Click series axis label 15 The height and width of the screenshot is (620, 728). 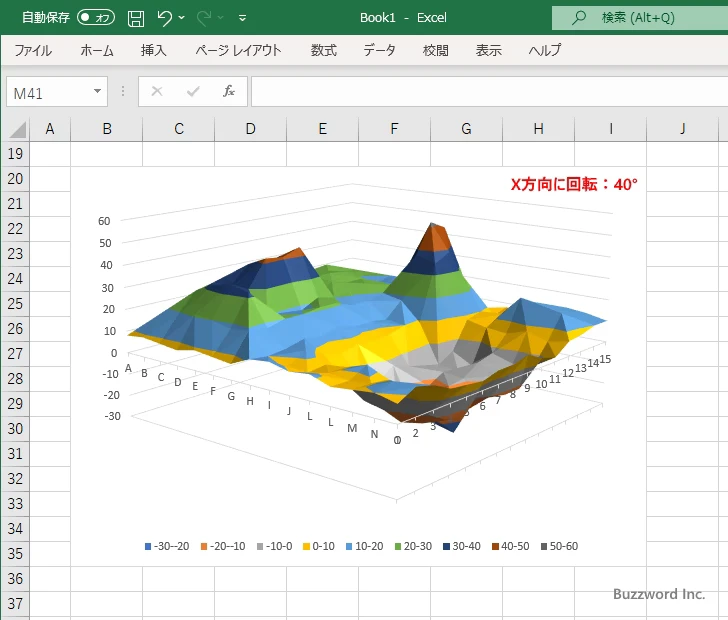tap(605, 359)
